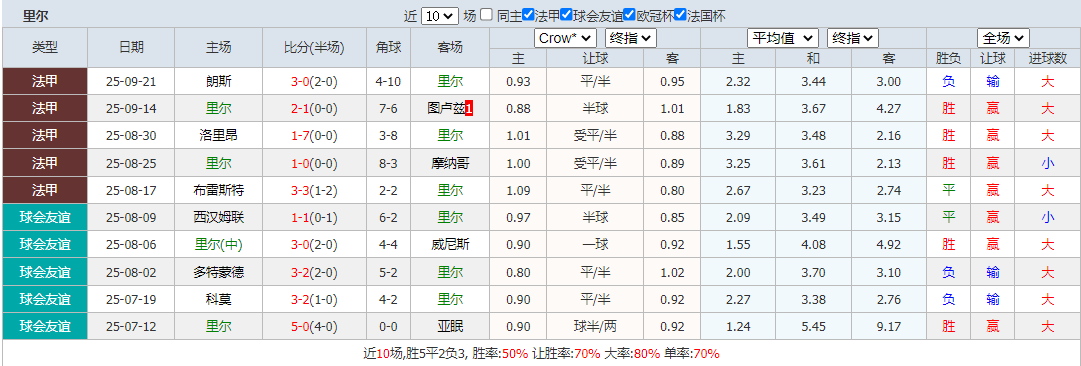The image size is (1081, 366).
Task: Open team 西汉姆联 in the 25-08-09 row
Action: click(x=219, y=218)
